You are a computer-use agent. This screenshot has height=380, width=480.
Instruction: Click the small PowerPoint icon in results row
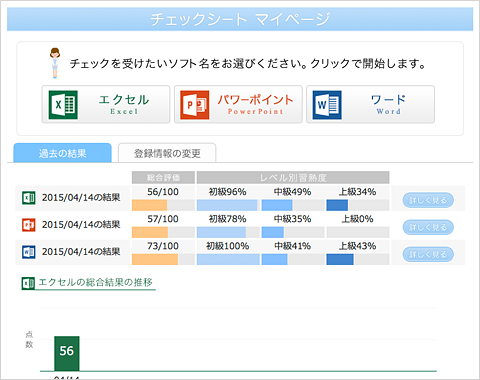[x=29, y=225]
